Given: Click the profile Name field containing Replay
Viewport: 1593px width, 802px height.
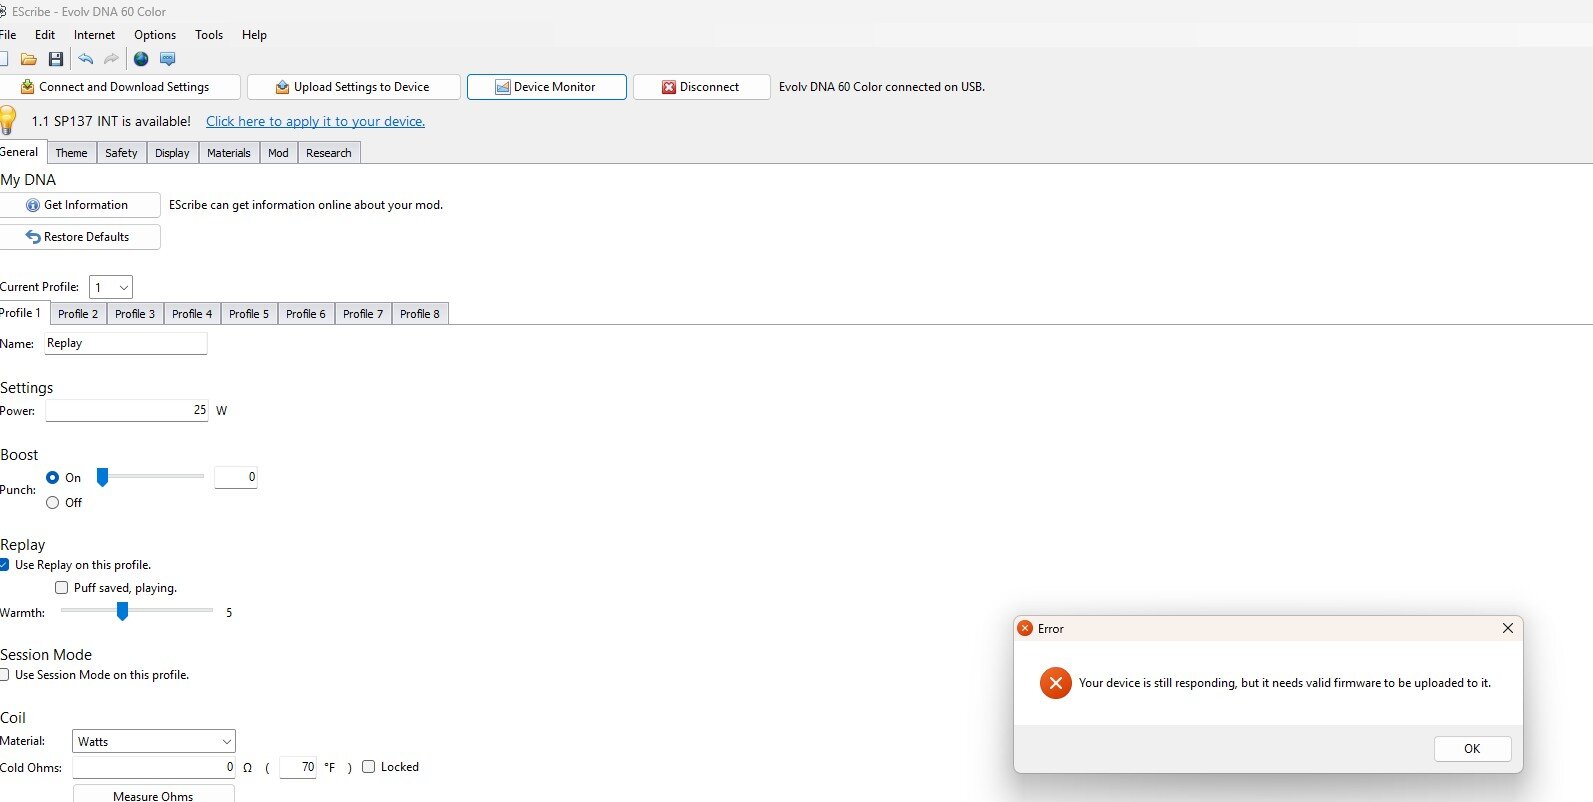Looking at the screenshot, I should pyautogui.click(x=126, y=343).
